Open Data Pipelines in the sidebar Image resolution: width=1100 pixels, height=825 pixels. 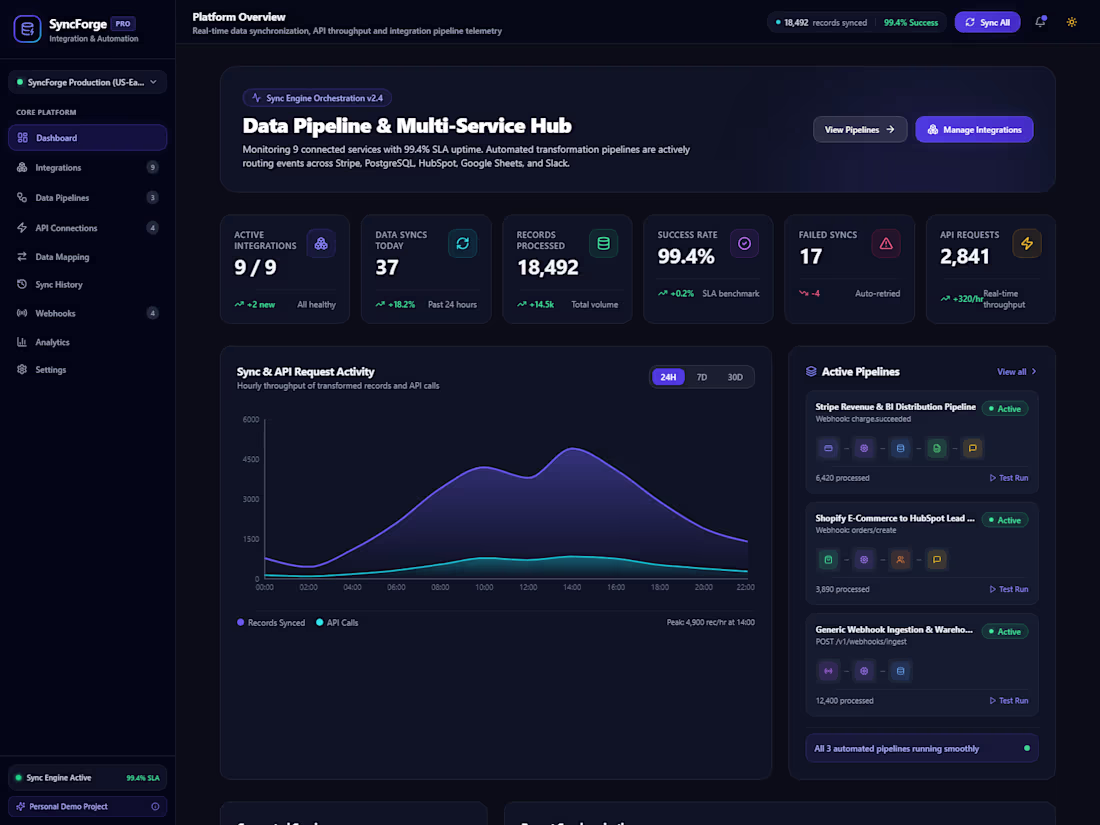click(x=88, y=198)
